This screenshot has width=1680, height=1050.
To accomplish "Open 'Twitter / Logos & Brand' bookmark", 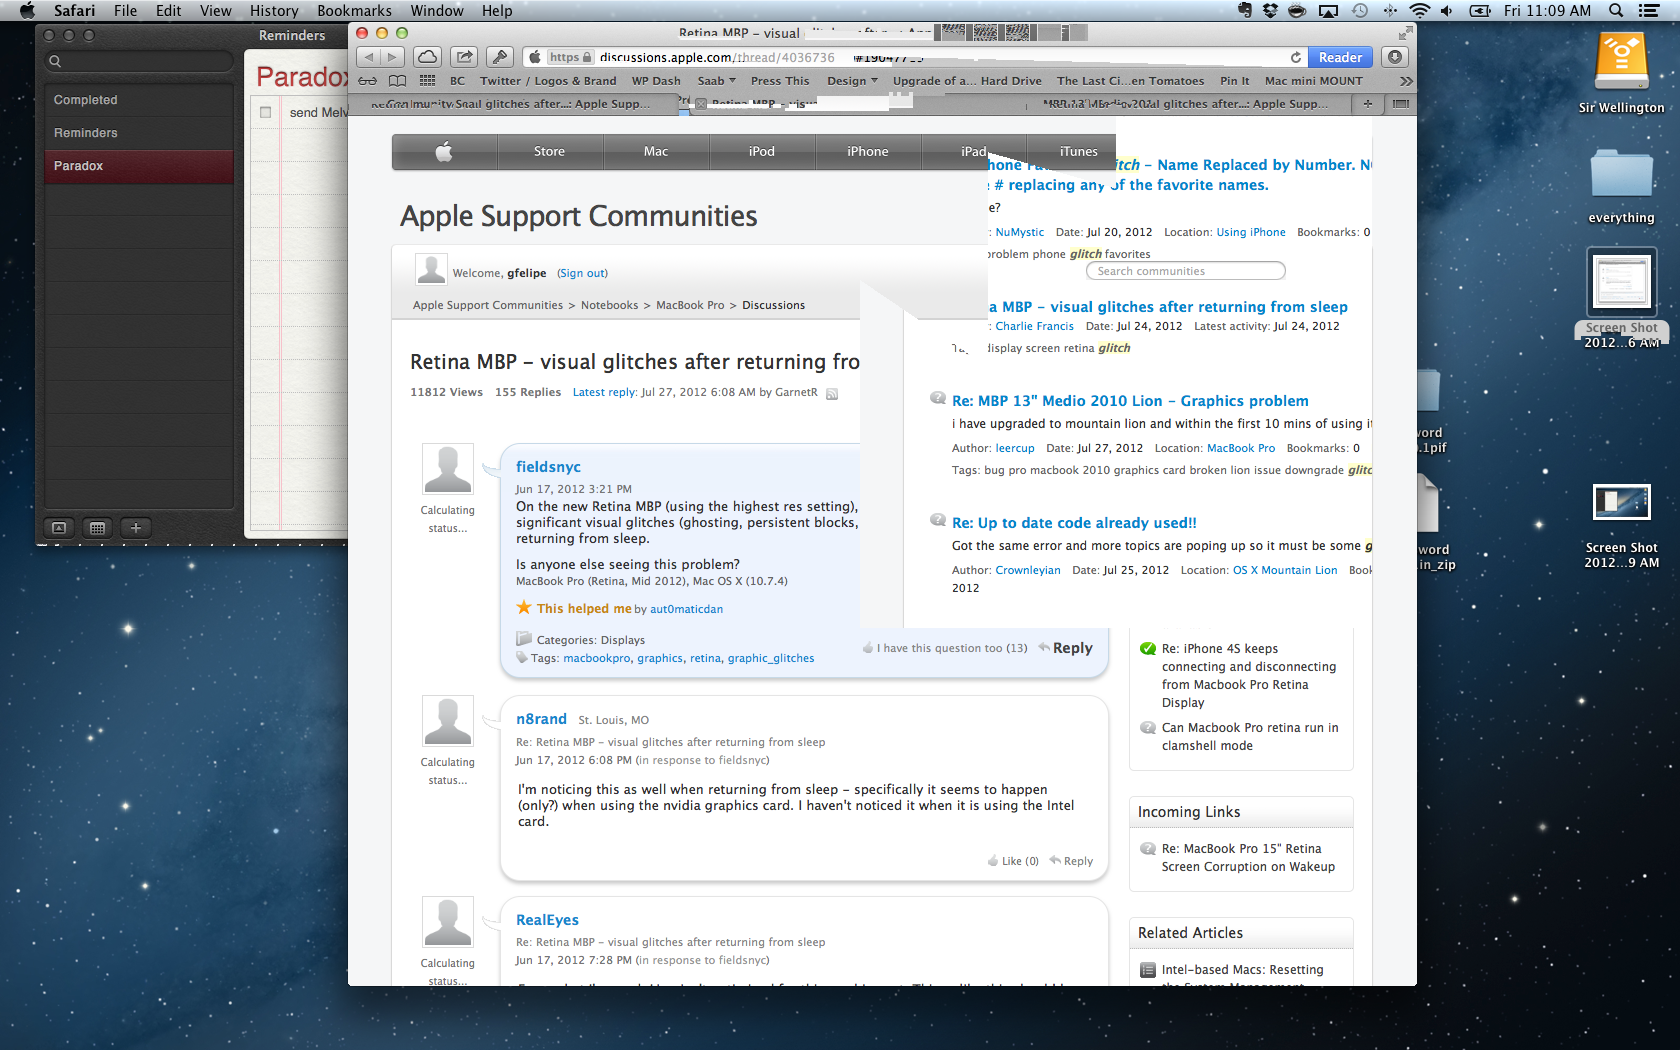I will (x=548, y=81).
